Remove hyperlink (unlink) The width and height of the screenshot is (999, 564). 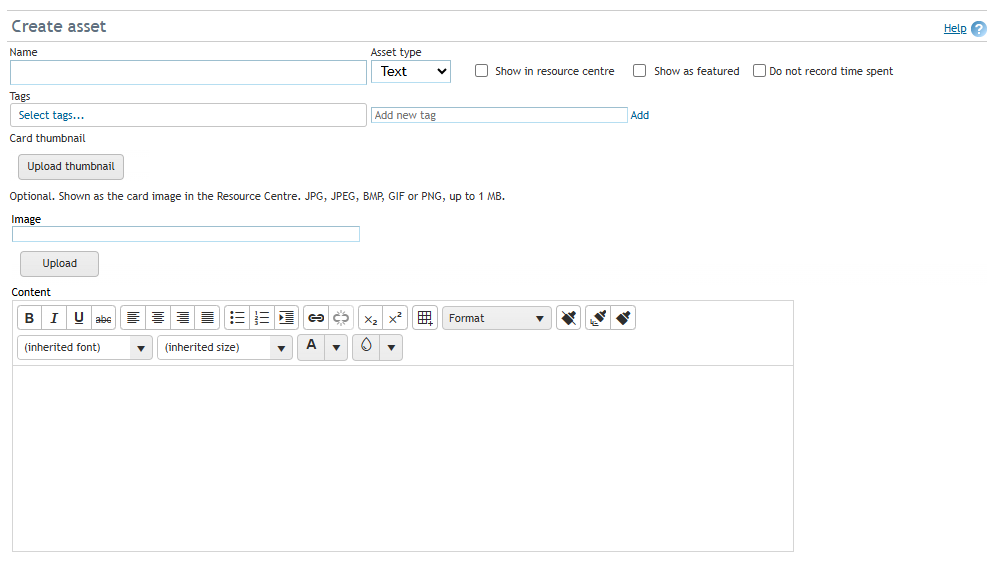coord(341,318)
